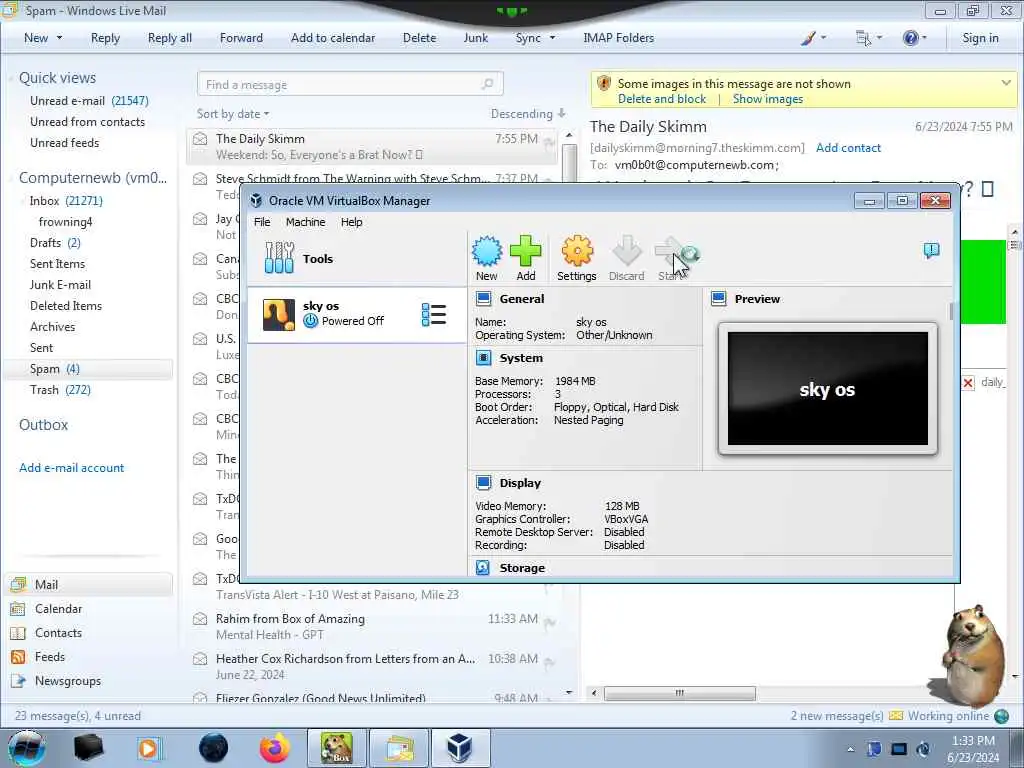Collapse the Computernewb account tree

(11, 178)
